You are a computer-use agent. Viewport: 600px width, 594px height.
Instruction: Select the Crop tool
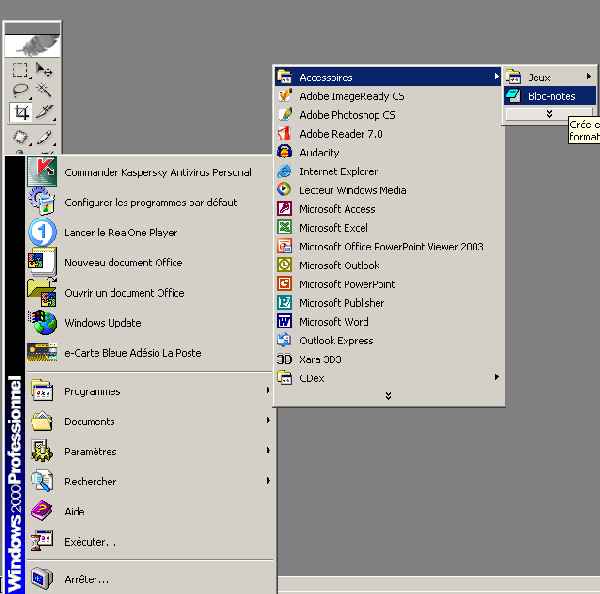coord(21,113)
